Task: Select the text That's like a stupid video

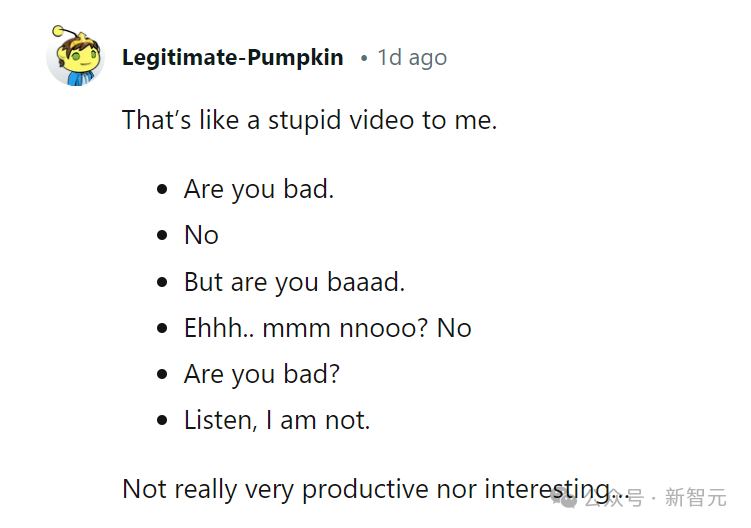Action: tap(268, 120)
